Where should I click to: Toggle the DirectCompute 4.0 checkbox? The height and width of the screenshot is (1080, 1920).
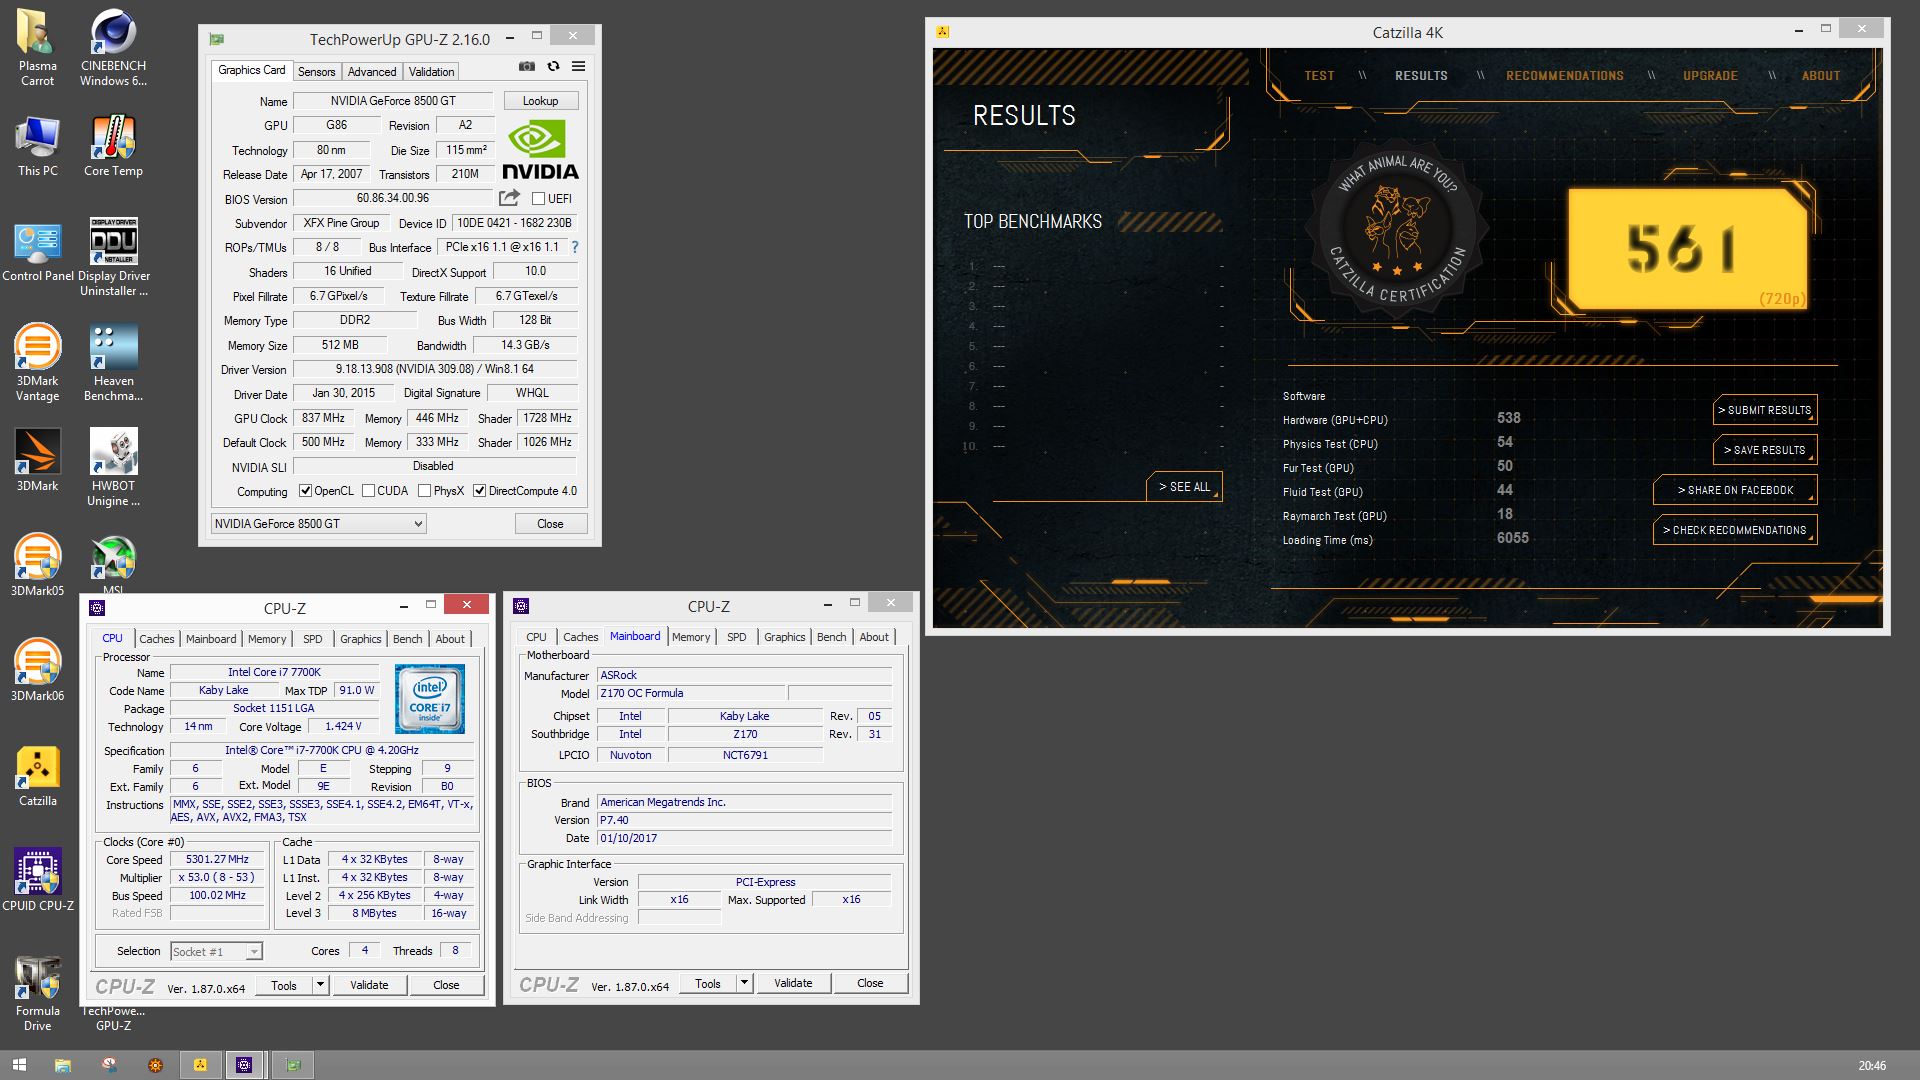(480, 491)
